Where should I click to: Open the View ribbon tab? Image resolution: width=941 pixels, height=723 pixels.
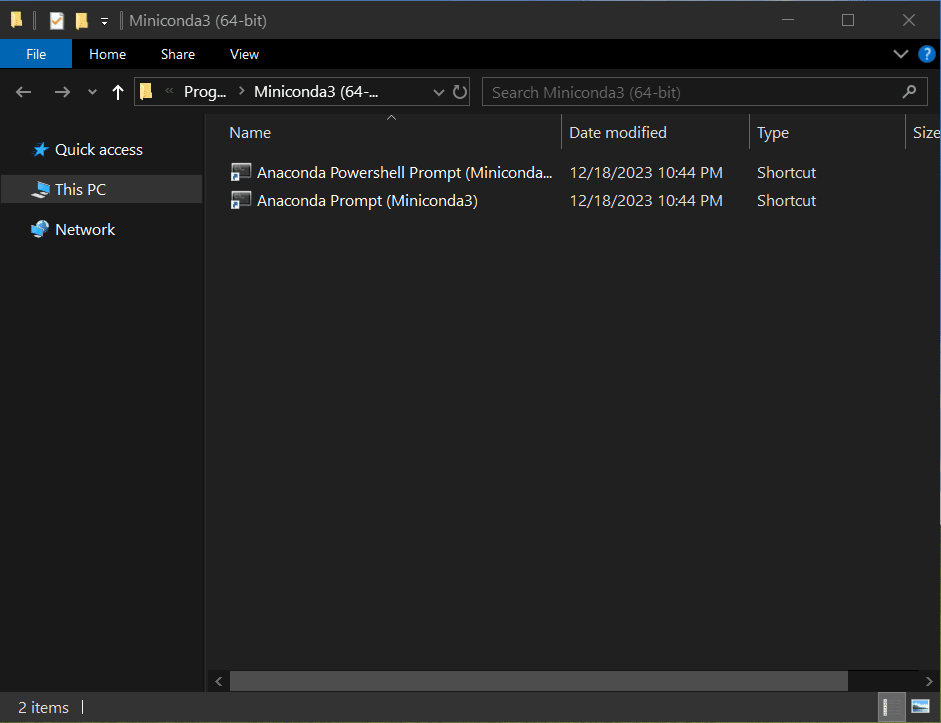244,54
